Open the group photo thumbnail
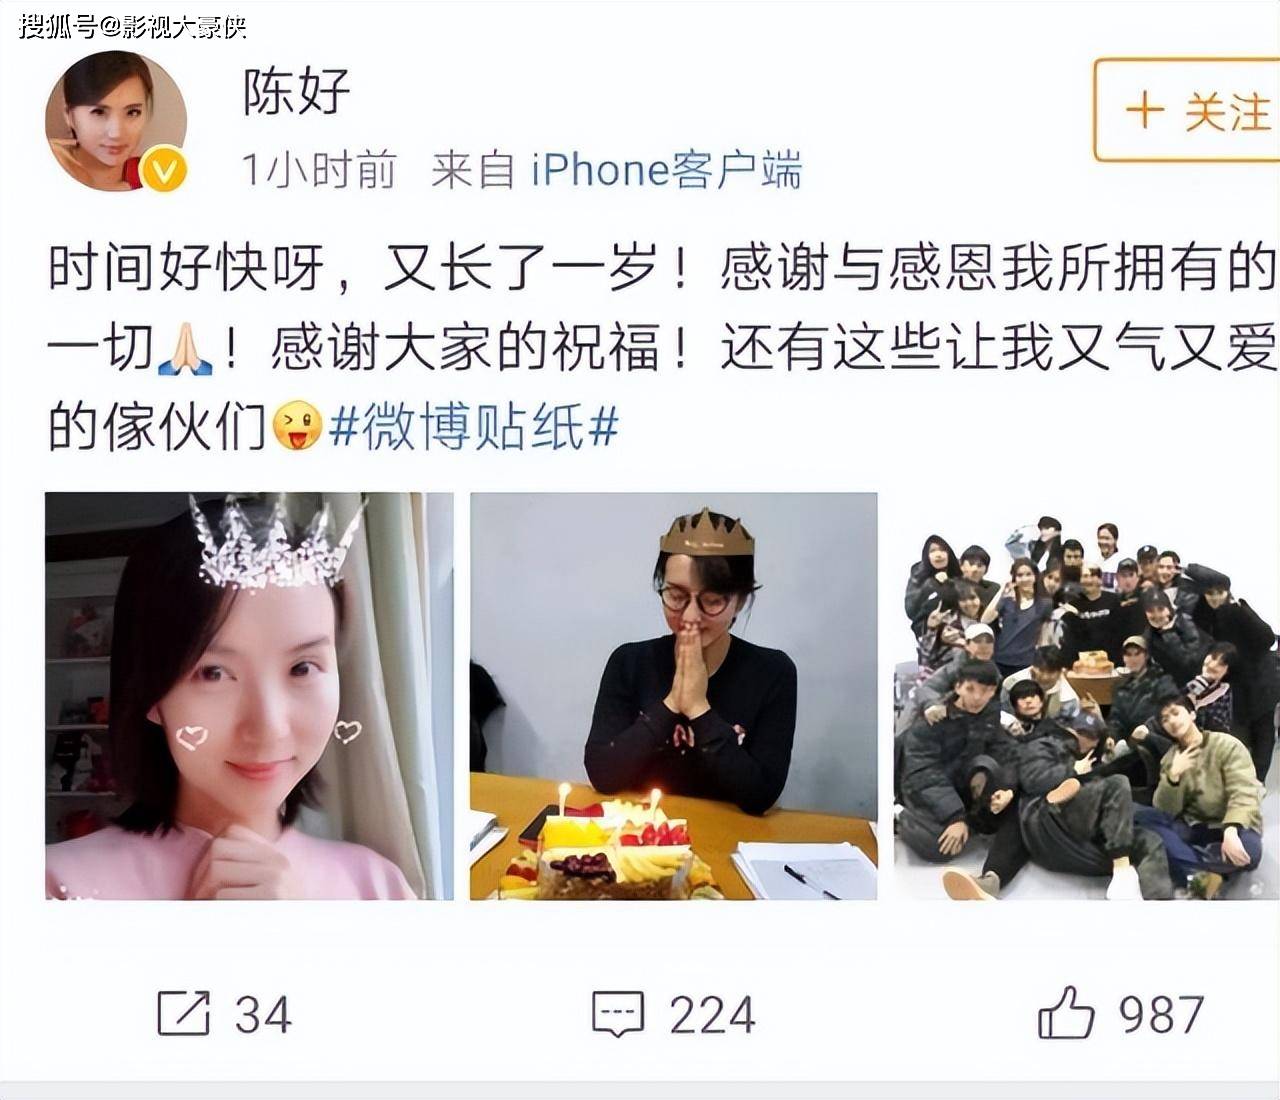This screenshot has height=1100, width=1280. click(x=1087, y=696)
